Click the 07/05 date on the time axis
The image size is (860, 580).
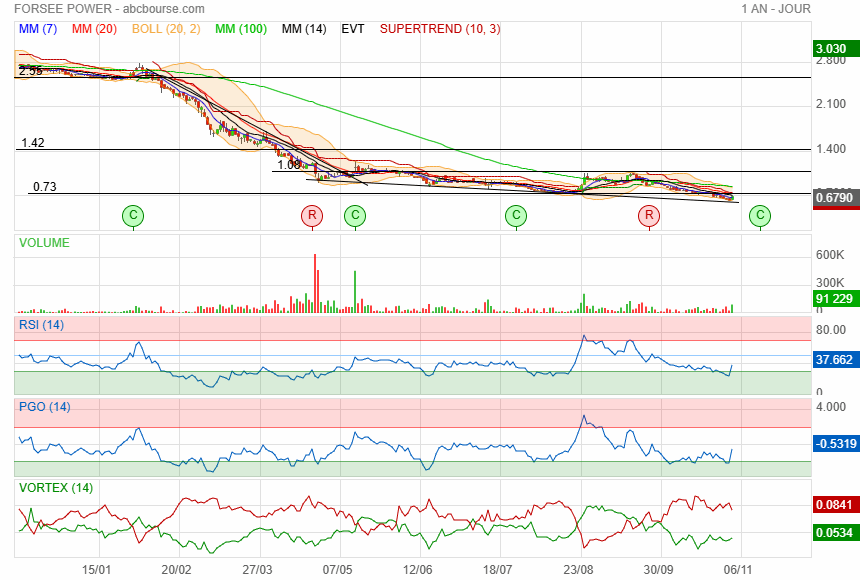point(337,570)
